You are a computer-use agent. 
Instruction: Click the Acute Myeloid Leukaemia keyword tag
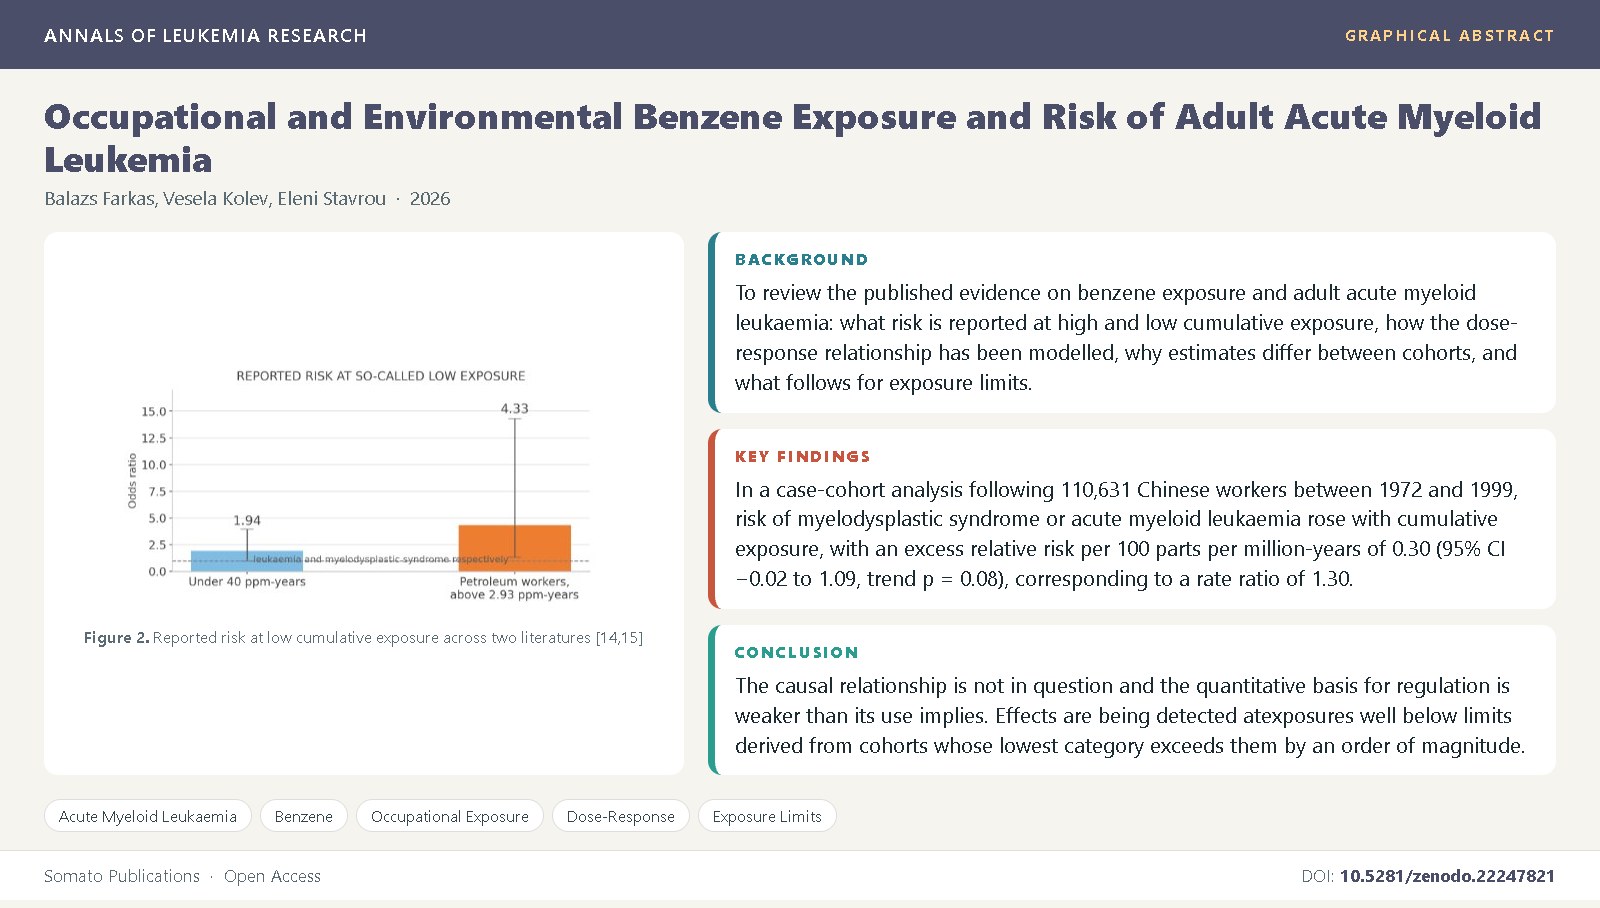coord(148,816)
